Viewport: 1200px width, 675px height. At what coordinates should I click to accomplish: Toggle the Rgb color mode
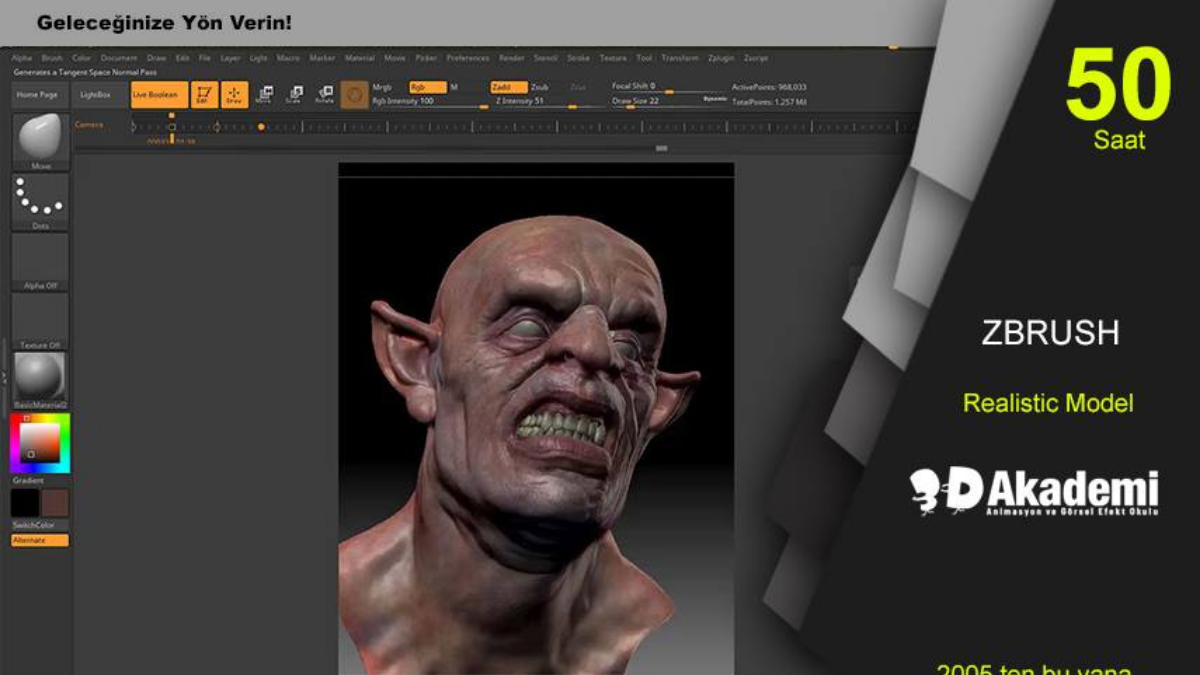tap(427, 87)
